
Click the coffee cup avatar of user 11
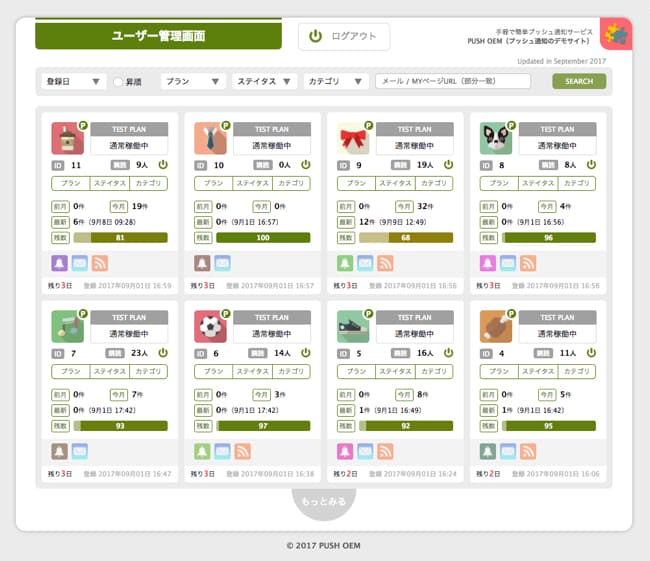coord(68,138)
